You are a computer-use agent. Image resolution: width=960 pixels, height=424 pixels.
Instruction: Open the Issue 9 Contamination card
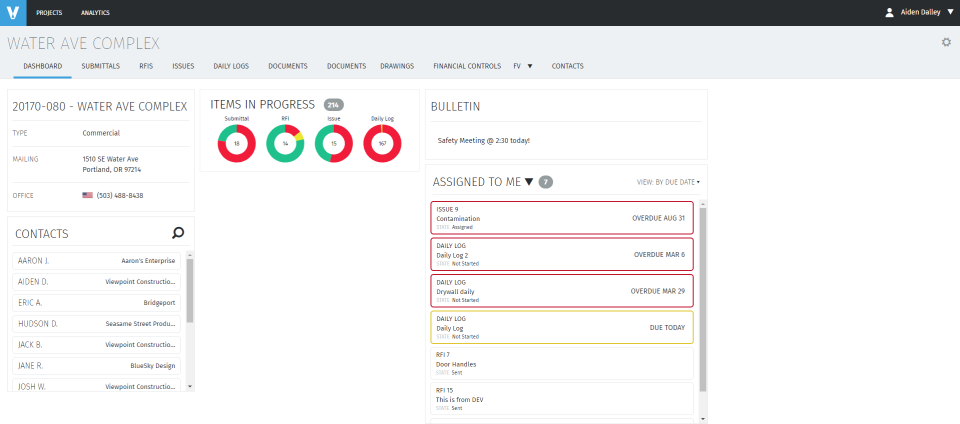click(x=562, y=218)
